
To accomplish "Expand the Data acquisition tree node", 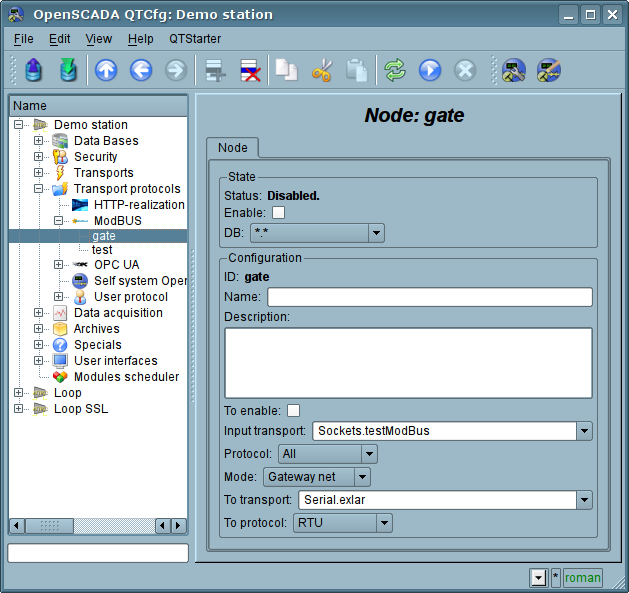I will click(x=39, y=313).
